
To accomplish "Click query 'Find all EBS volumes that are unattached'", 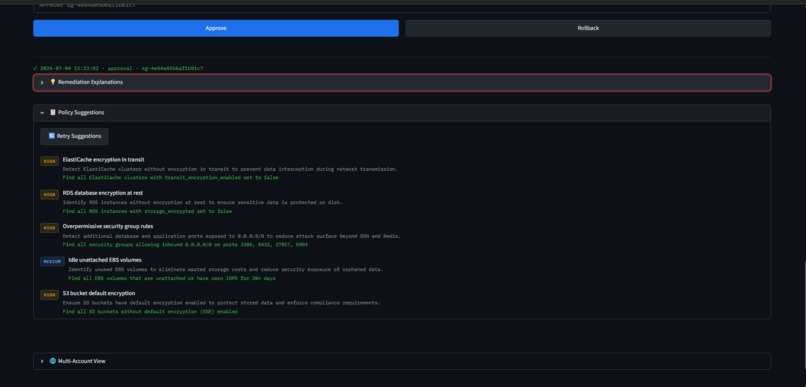I will point(172,278).
